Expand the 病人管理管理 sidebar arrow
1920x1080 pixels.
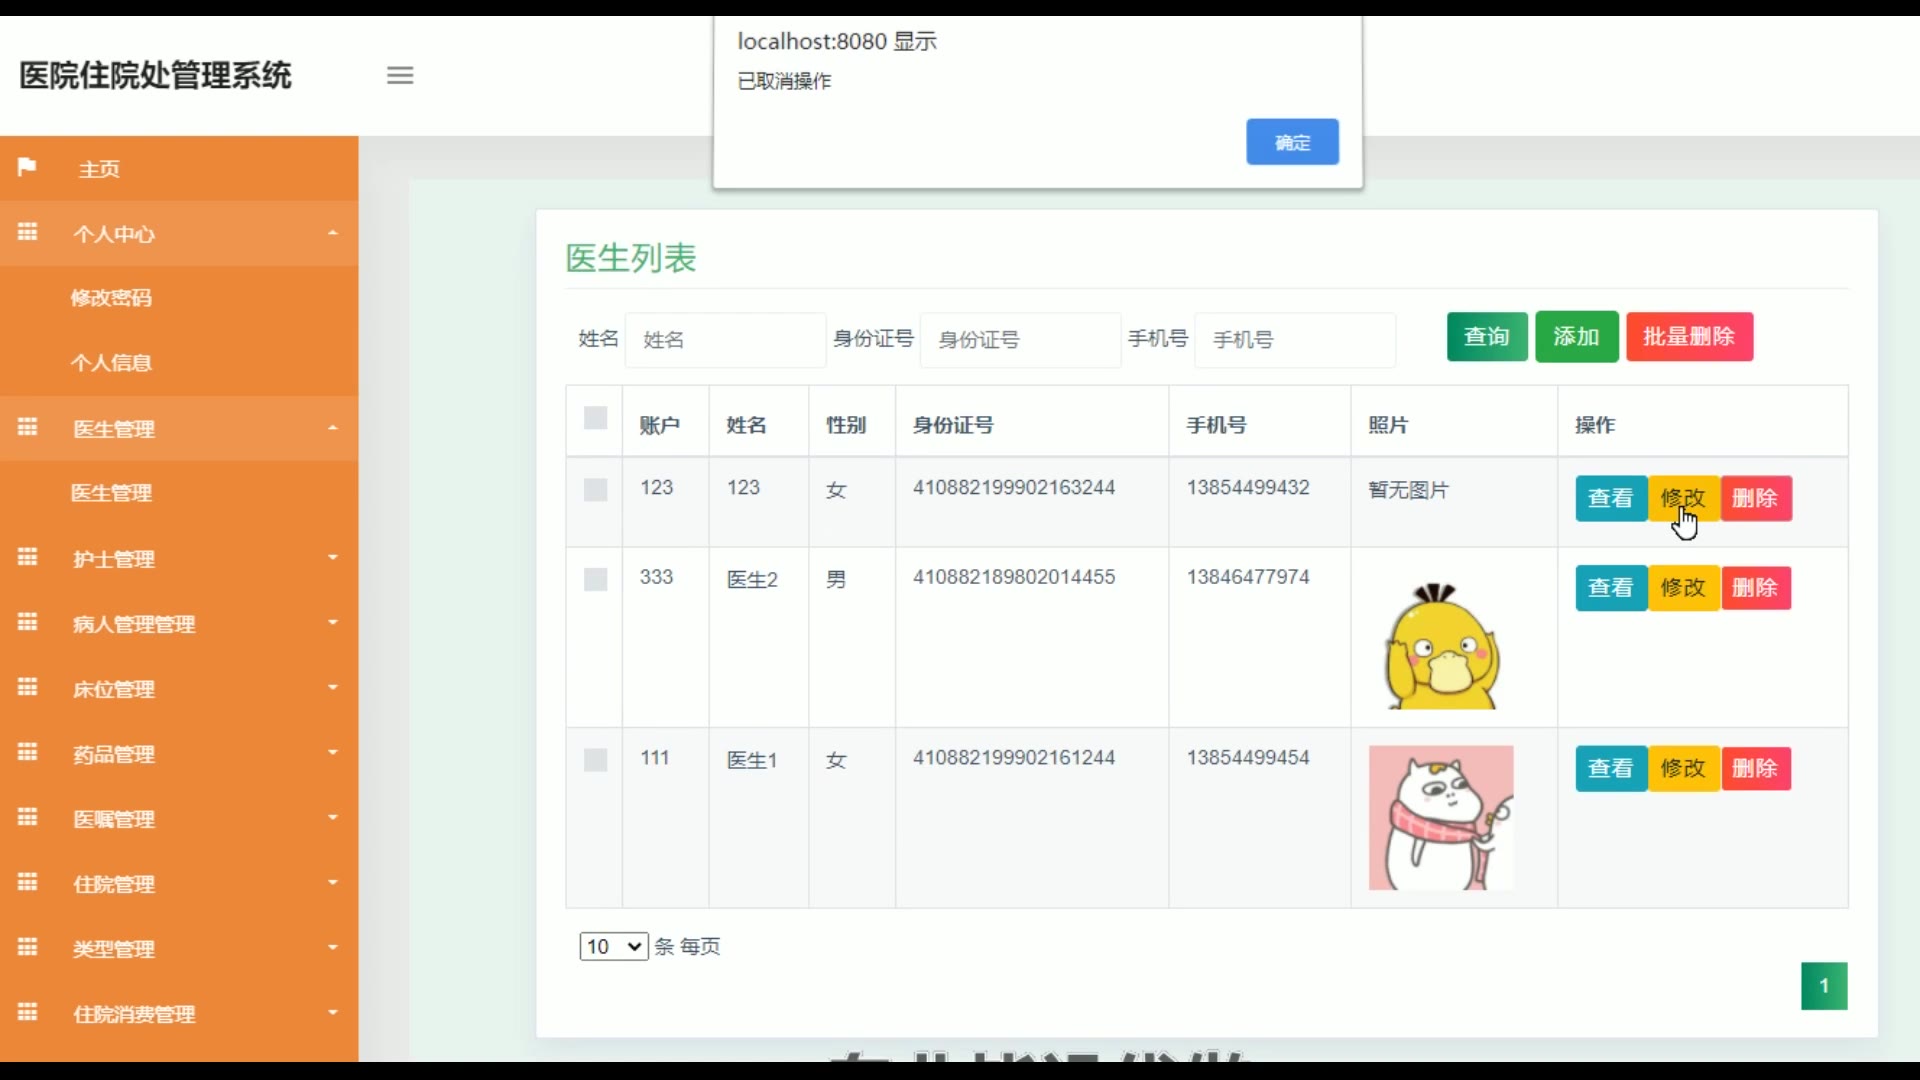pos(333,623)
